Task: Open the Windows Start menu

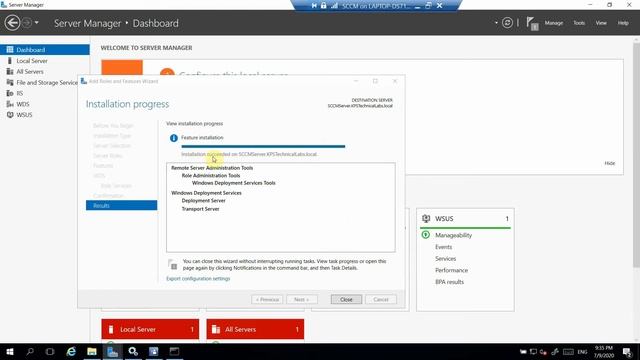Action: [10, 351]
